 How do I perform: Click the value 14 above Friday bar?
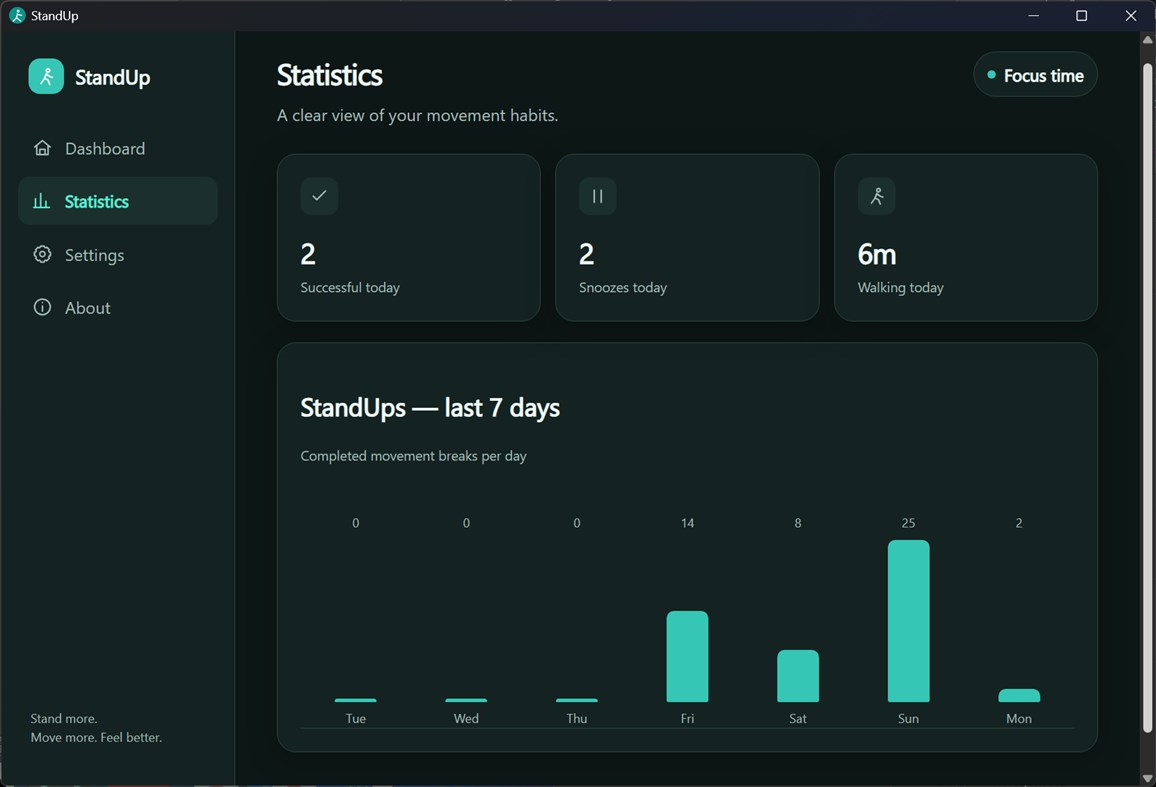(687, 523)
